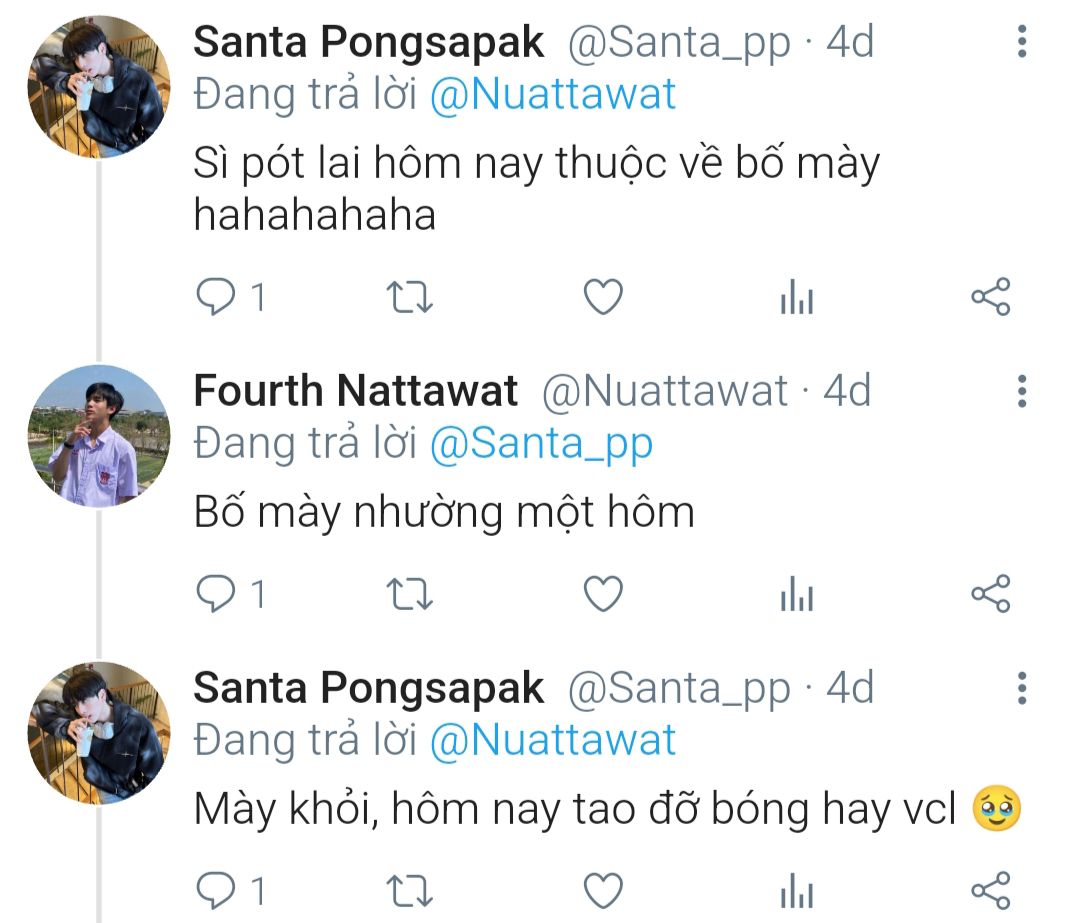This screenshot has width=1080, height=923.
Task: Like the last tweet with crying emoji
Action: coord(603,890)
